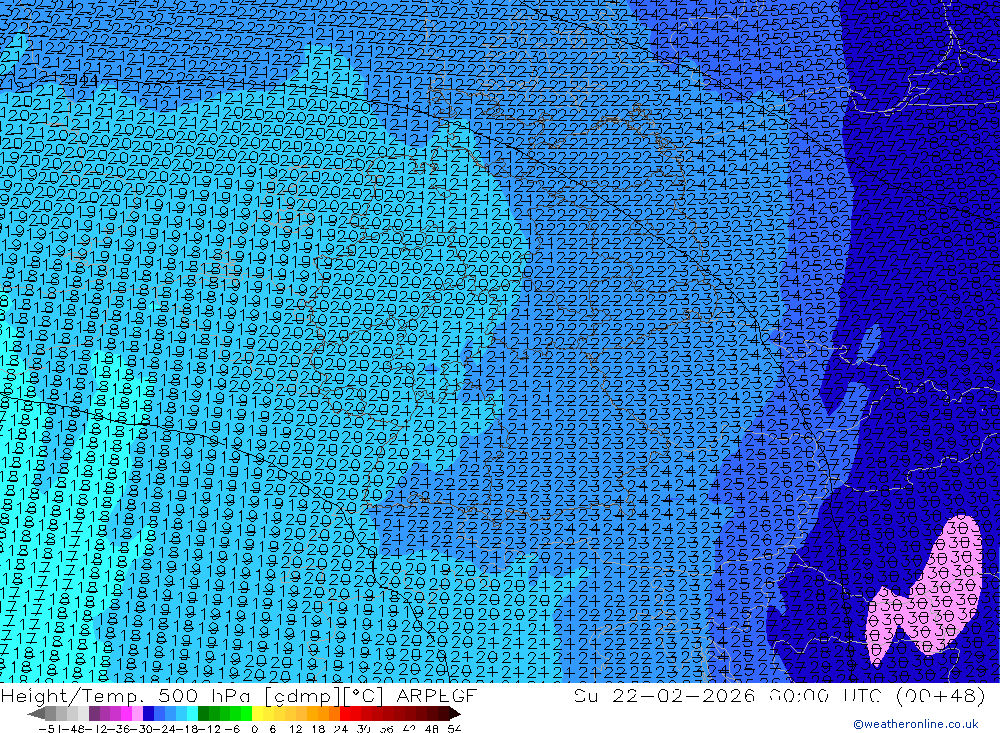Click the Height/Temp. 500 hPa chart title

[128, 695]
